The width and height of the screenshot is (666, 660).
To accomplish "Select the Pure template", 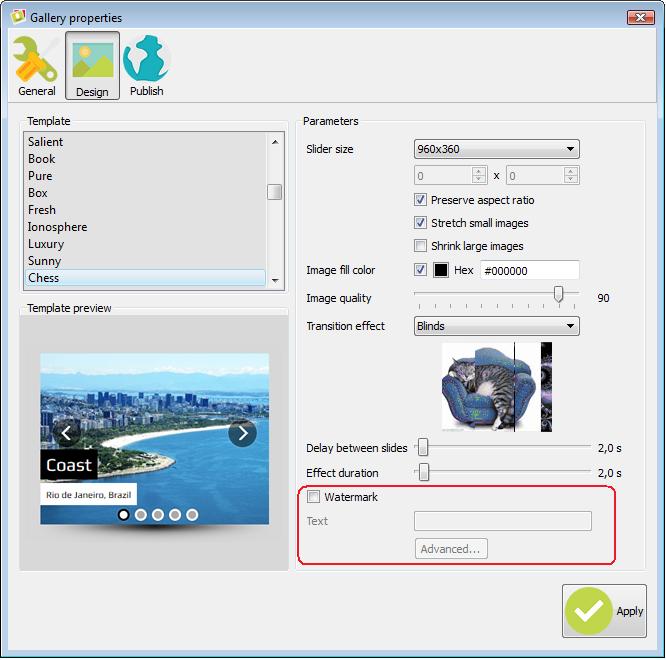I will click(145, 175).
